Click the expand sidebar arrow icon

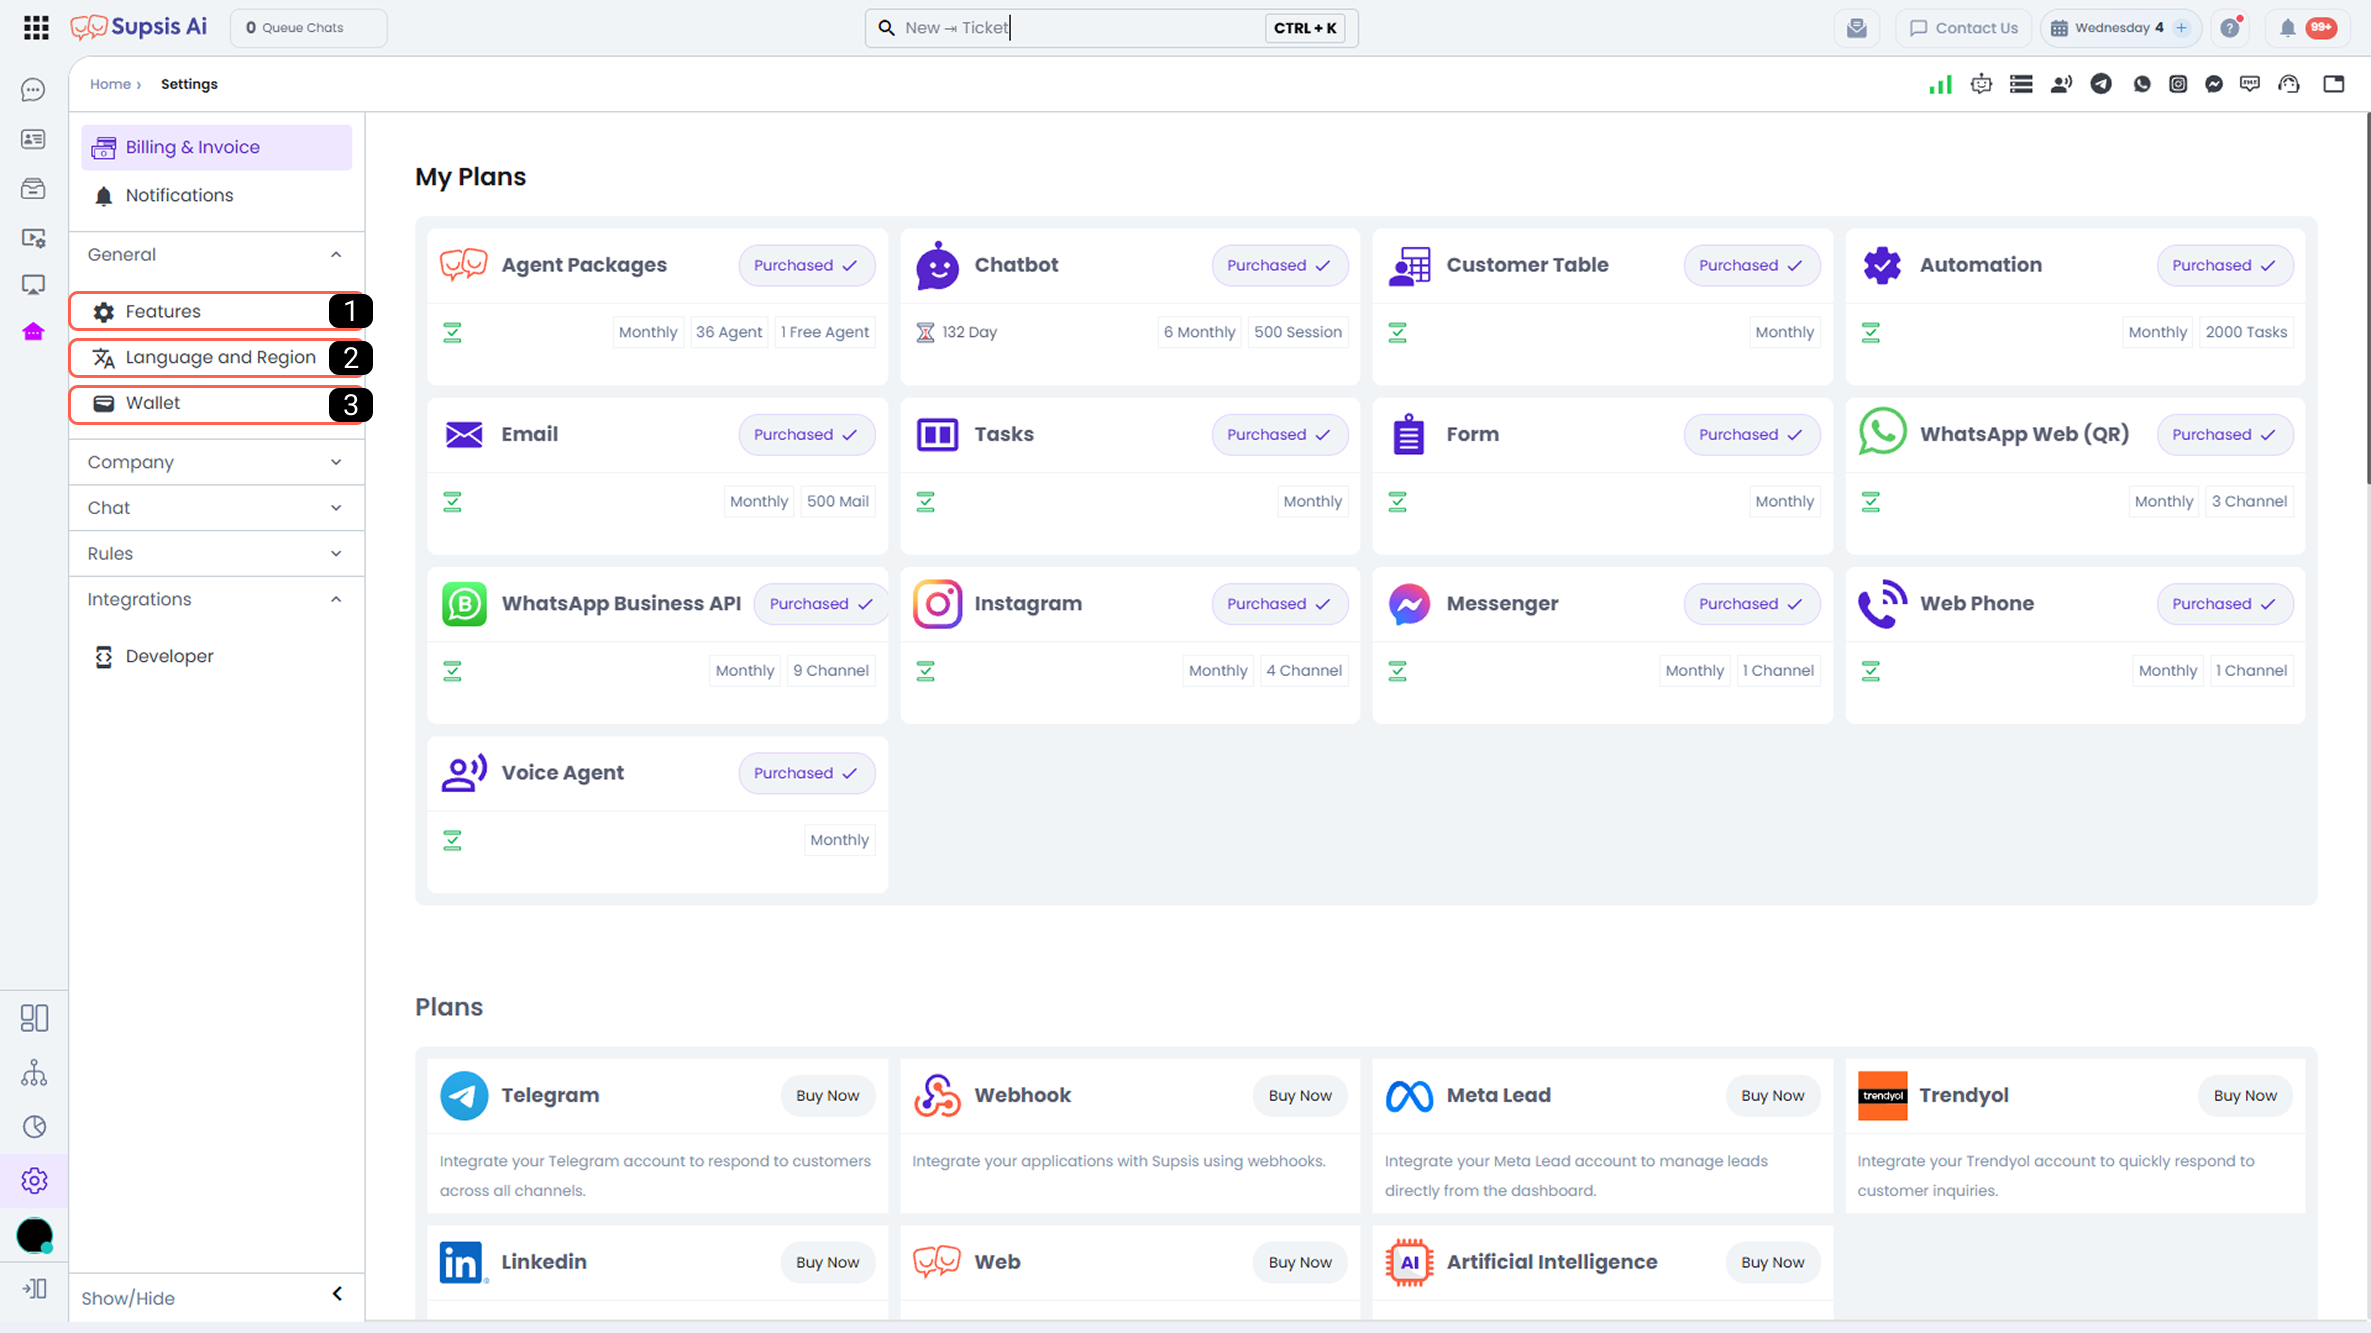(34, 1288)
